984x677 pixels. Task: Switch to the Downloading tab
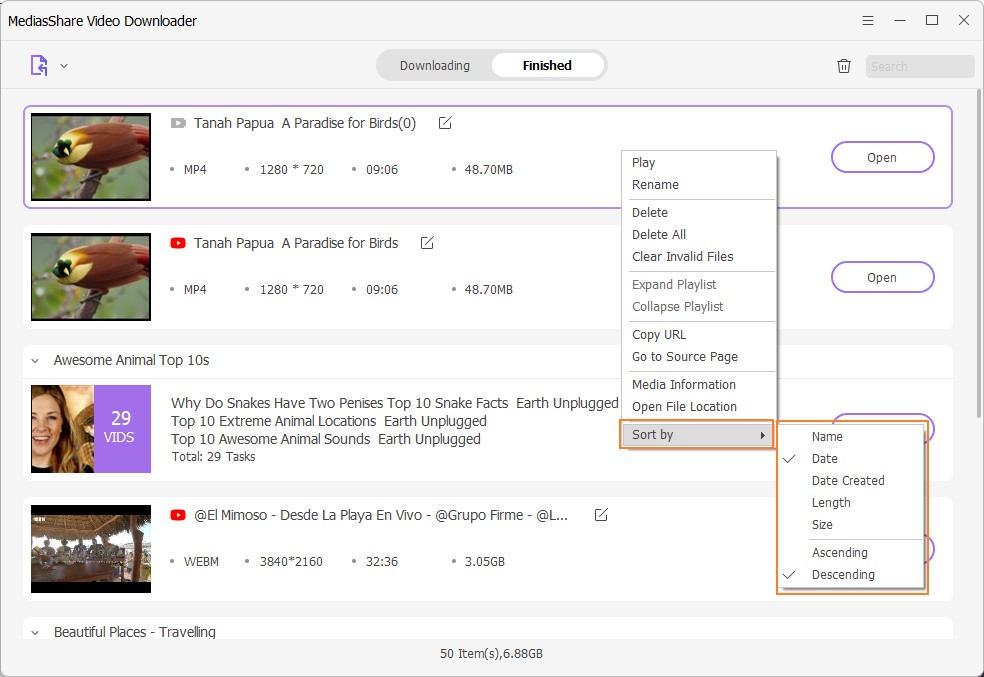point(434,66)
